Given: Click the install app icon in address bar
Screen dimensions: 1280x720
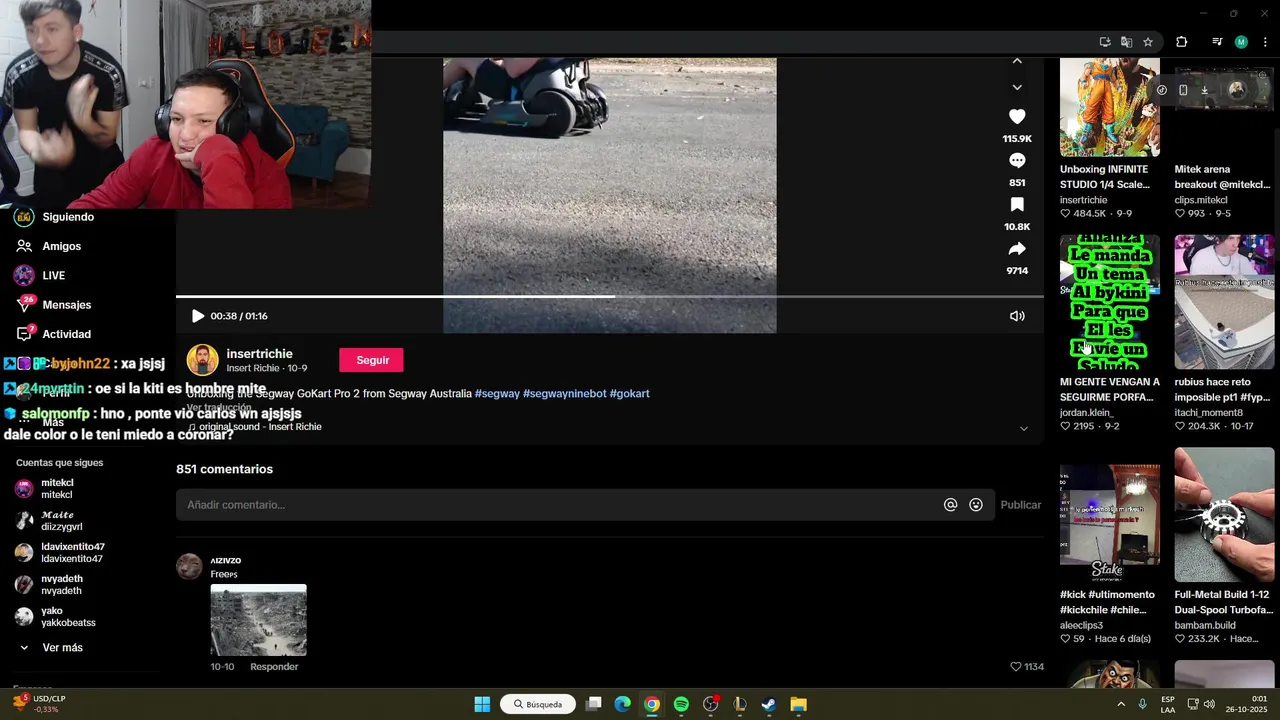Looking at the screenshot, I should click(1105, 42).
